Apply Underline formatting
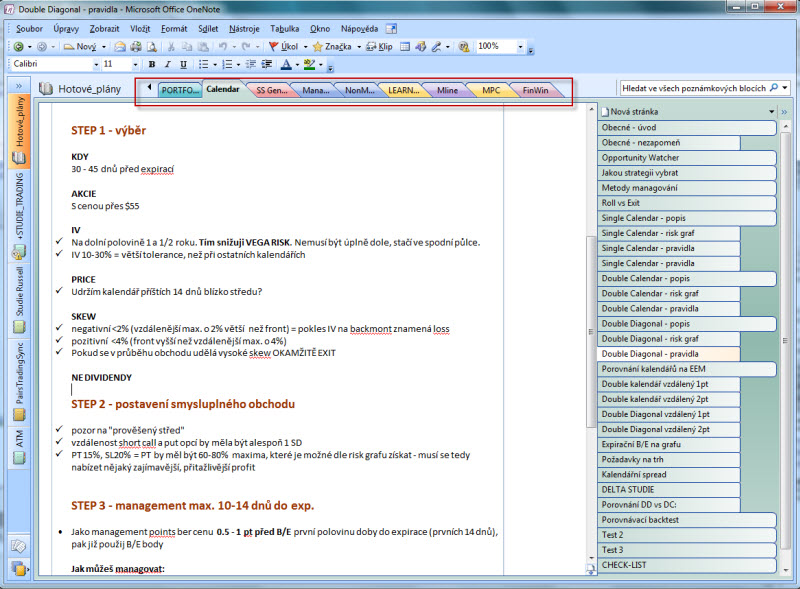800x589 pixels. click(184, 64)
